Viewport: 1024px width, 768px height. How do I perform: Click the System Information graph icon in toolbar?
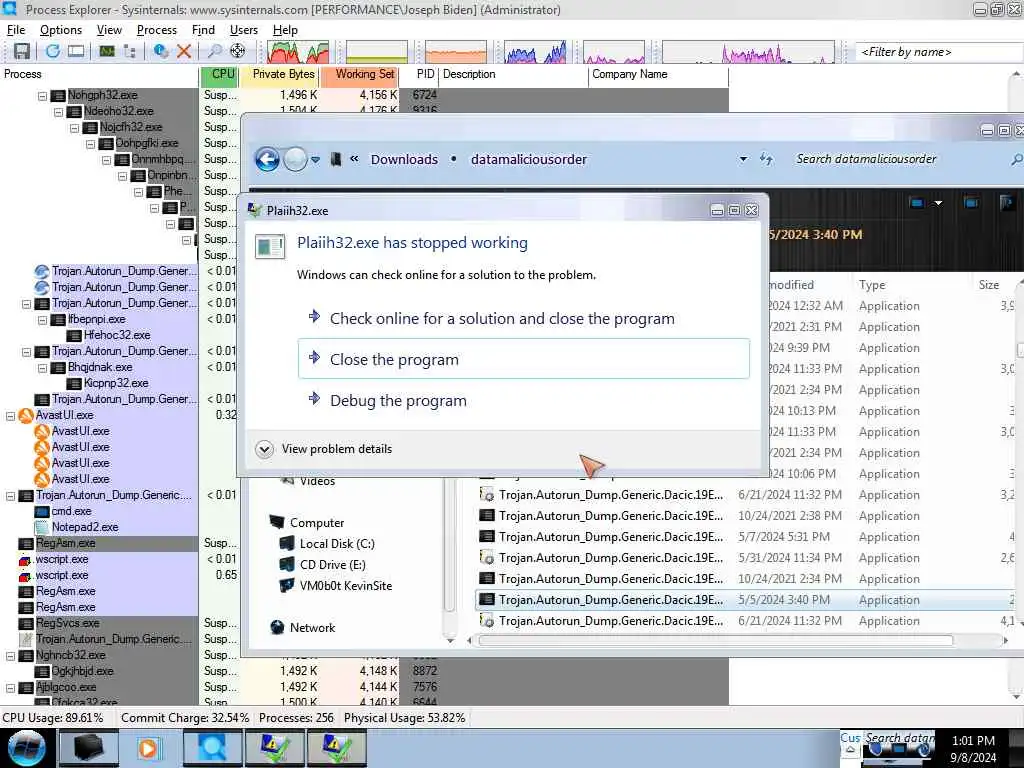[x=106, y=52]
